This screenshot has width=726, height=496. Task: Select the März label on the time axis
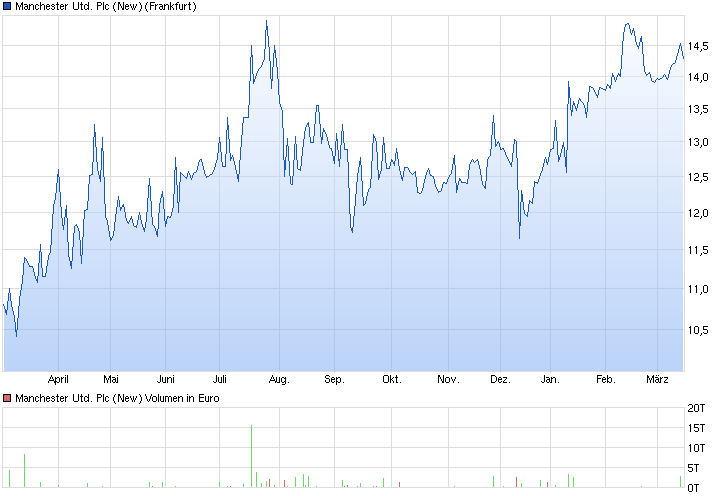coord(657,380)
